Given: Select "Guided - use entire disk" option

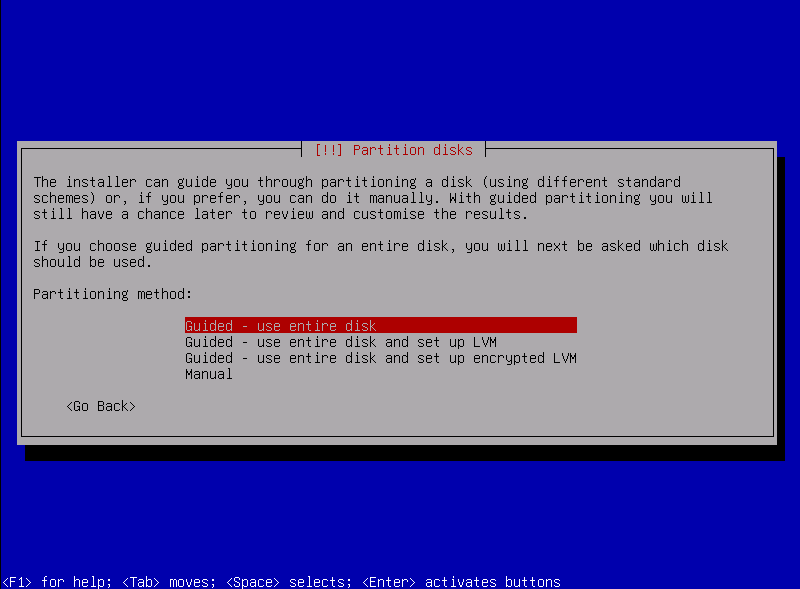Looking at the screenshot, I should [281, 326].
